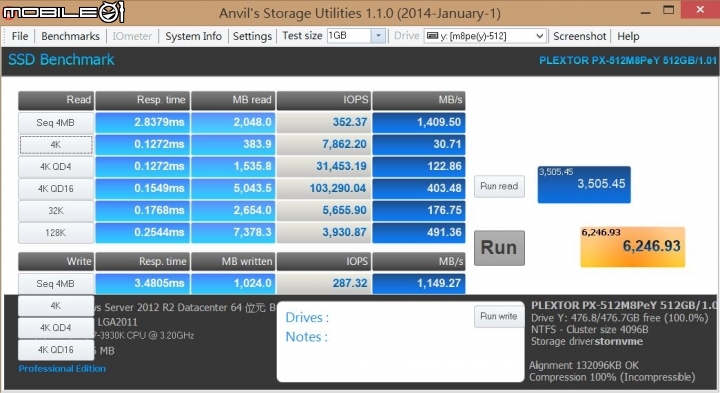Open the Benchmarks menu
Image resolution: width=720 pixels, height=393 pixels.
point(70,36)
